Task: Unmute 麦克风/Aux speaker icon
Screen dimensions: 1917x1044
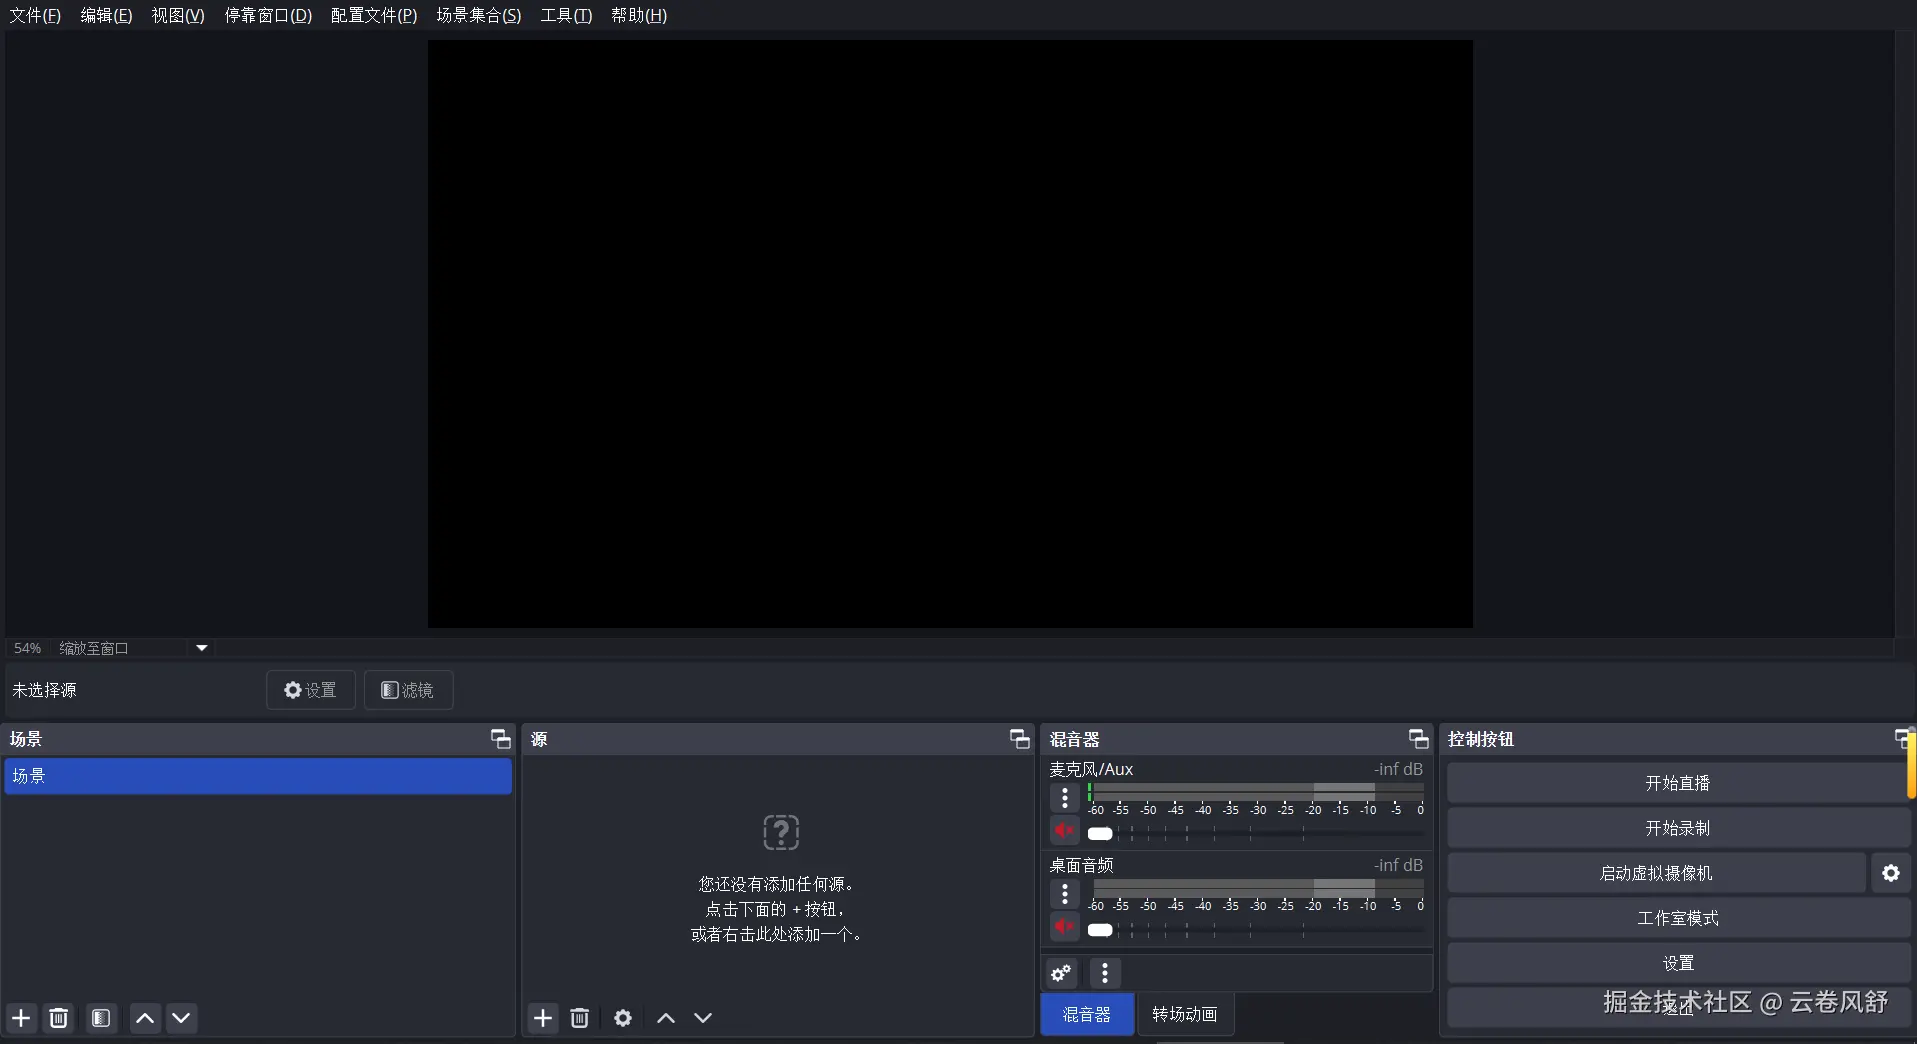Action: click(1064, 831)
